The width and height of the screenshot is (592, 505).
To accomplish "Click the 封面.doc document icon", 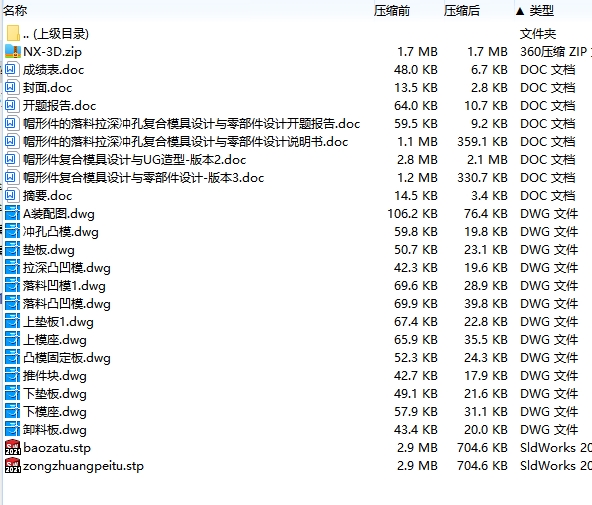I will (x=11, y=88).
